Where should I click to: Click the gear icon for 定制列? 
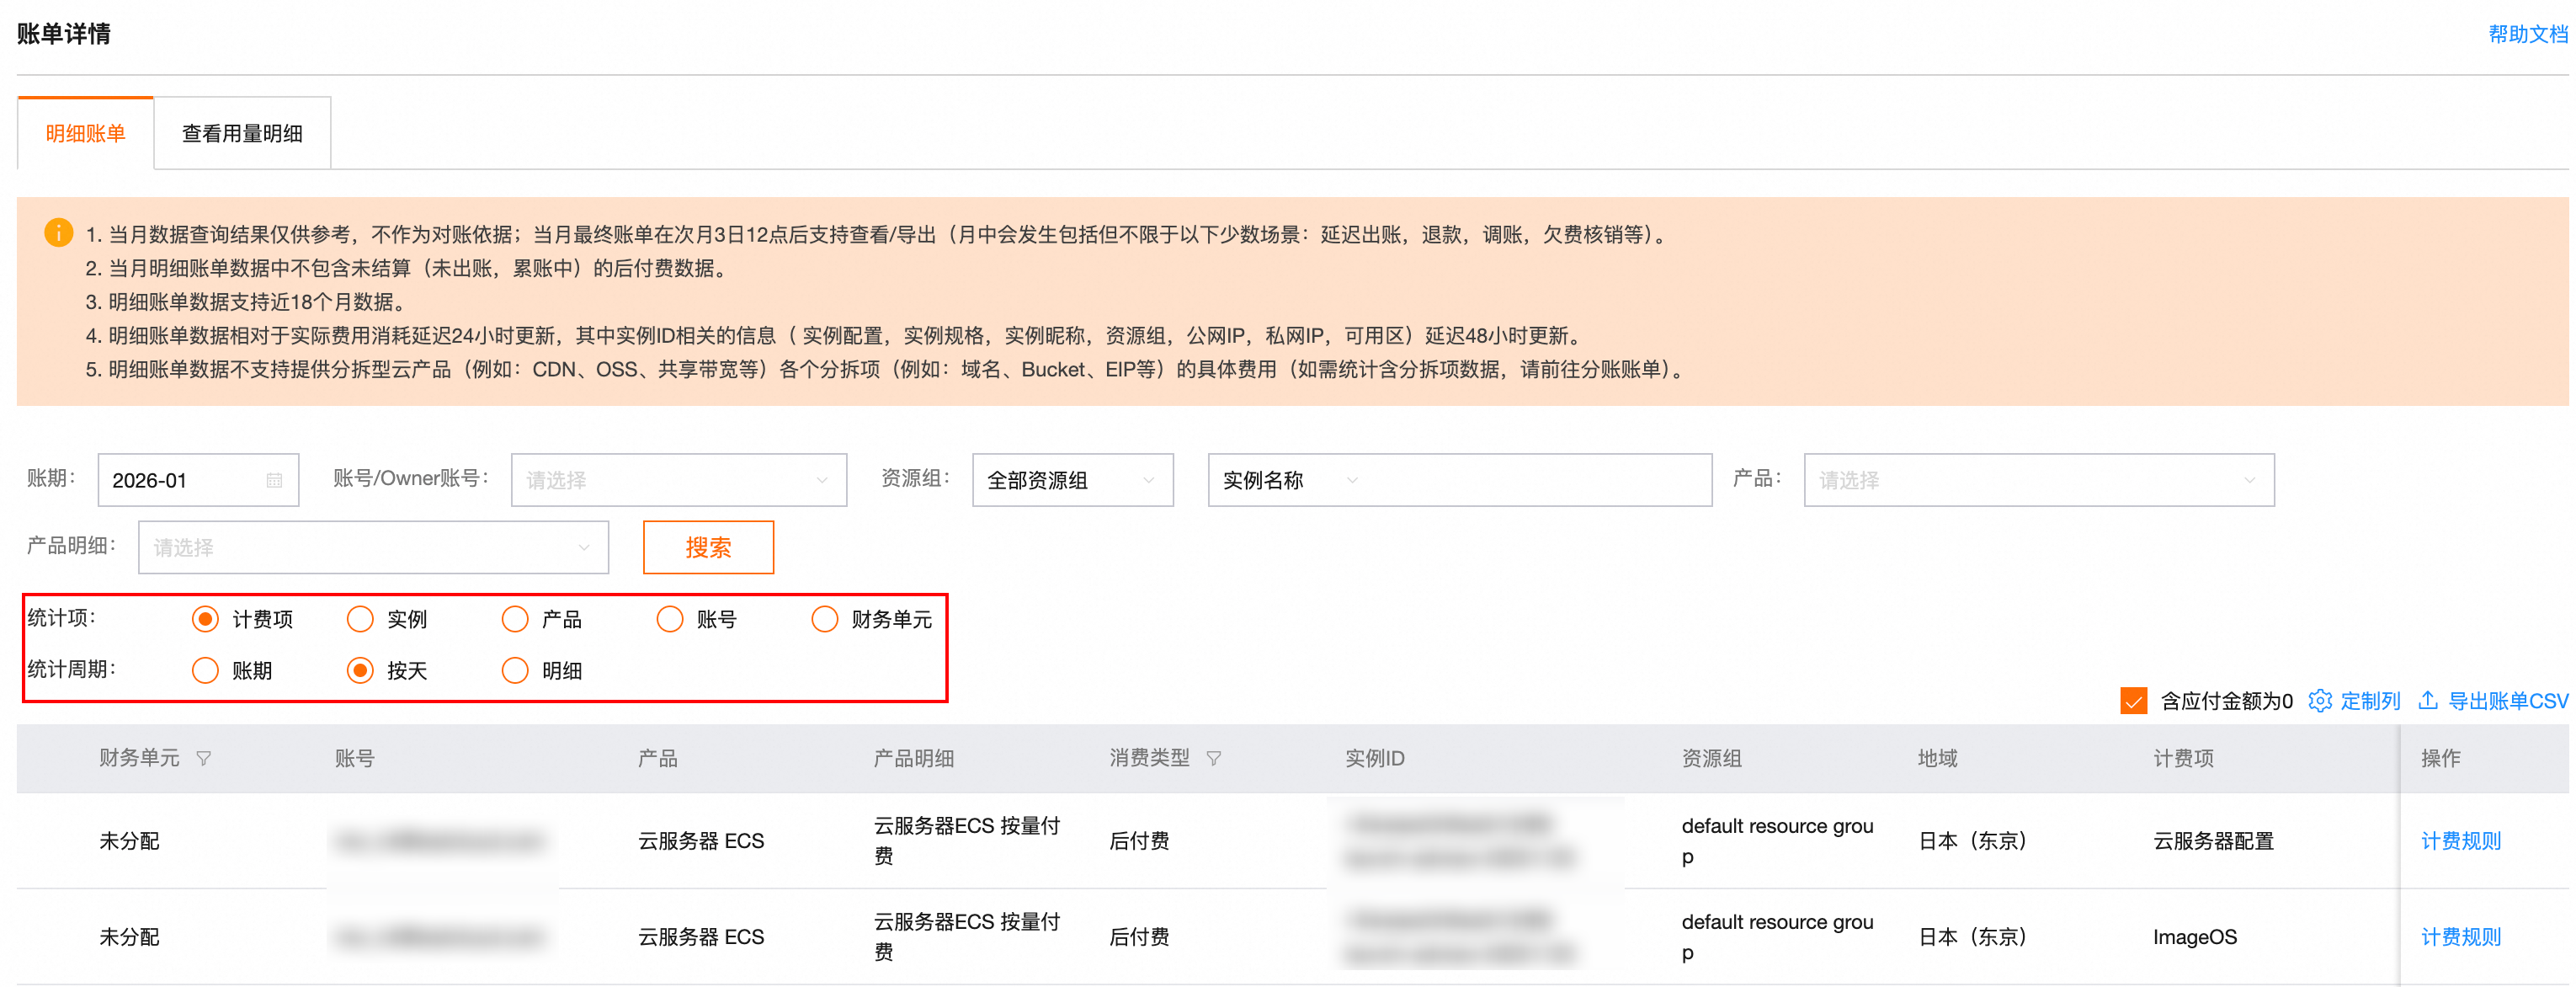click(2319, 701)
